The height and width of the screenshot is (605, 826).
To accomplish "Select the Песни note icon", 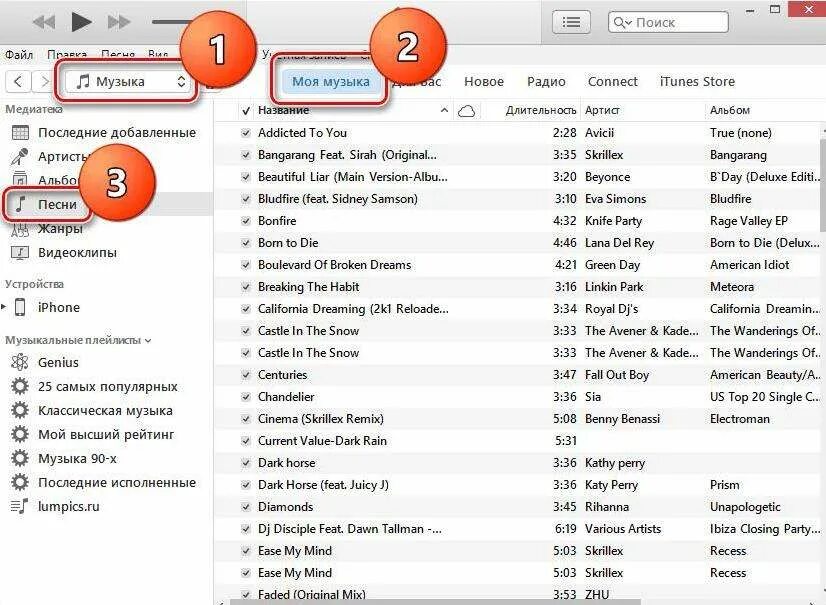I will click(x=20, y=204).
